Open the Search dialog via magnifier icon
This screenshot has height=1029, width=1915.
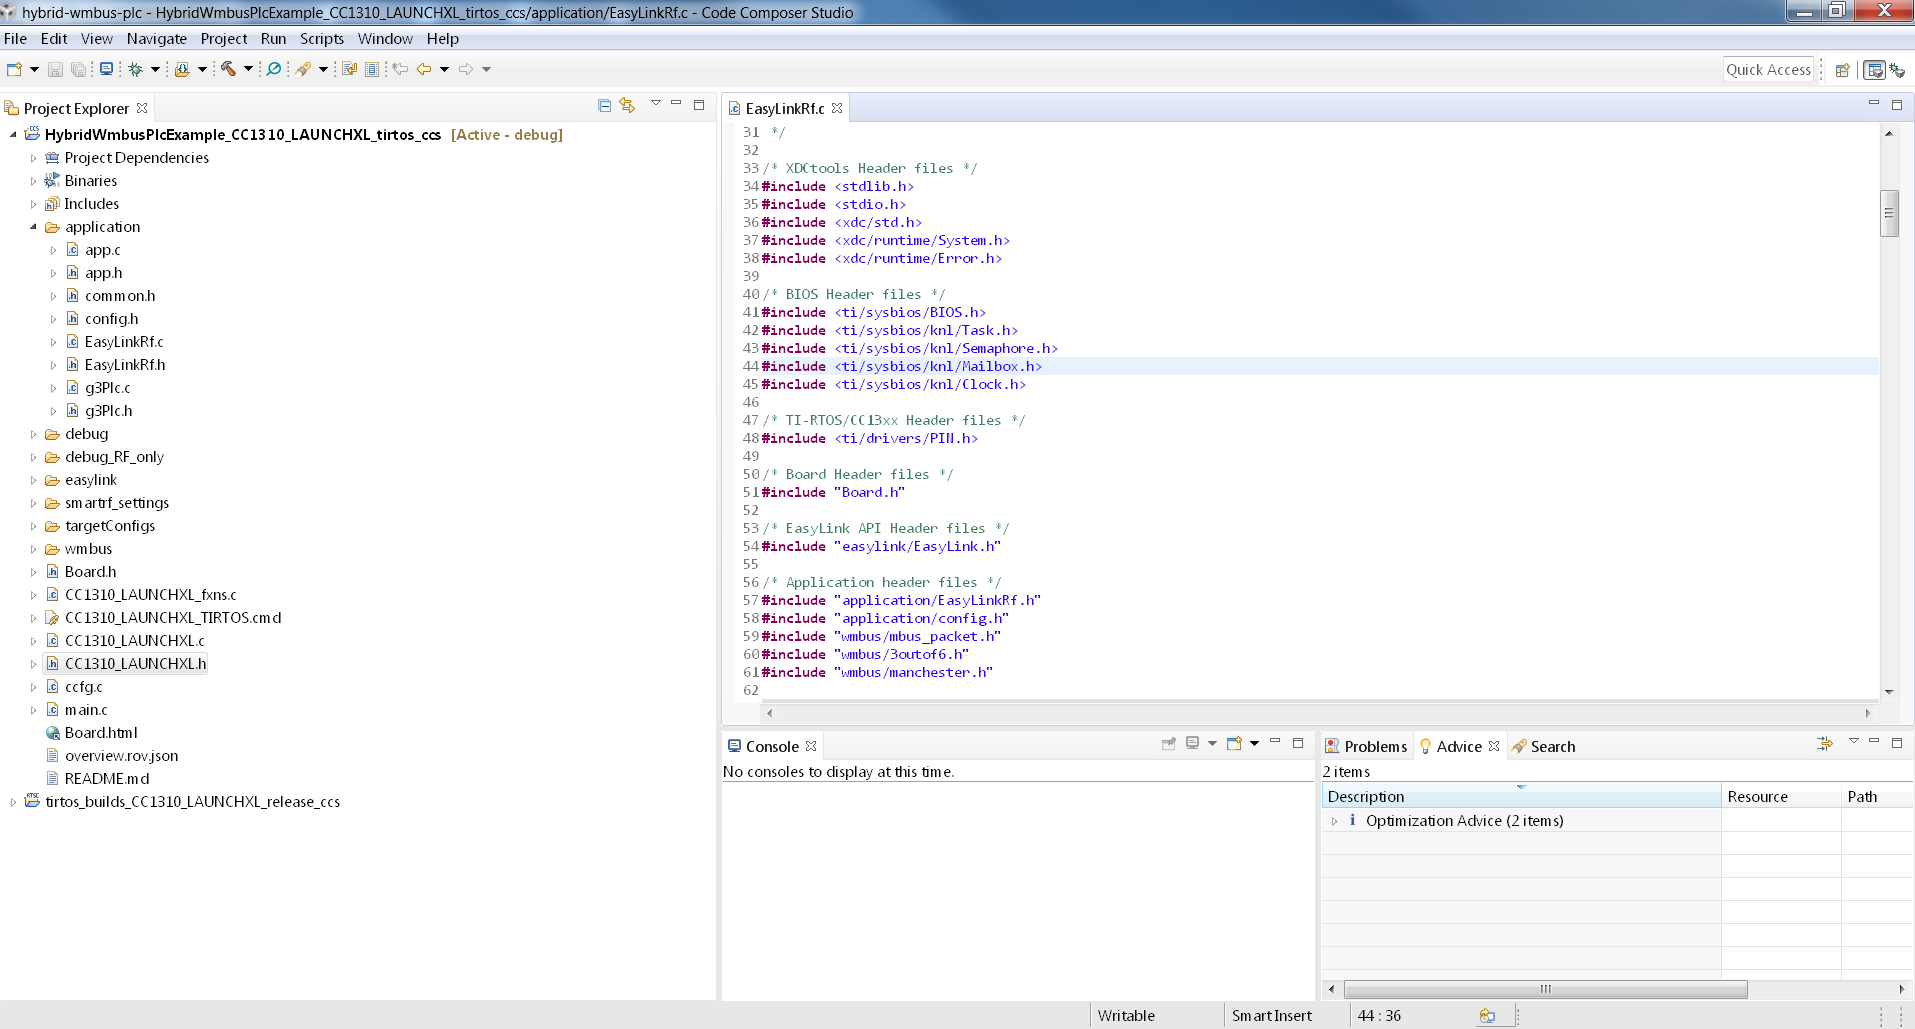272,69
